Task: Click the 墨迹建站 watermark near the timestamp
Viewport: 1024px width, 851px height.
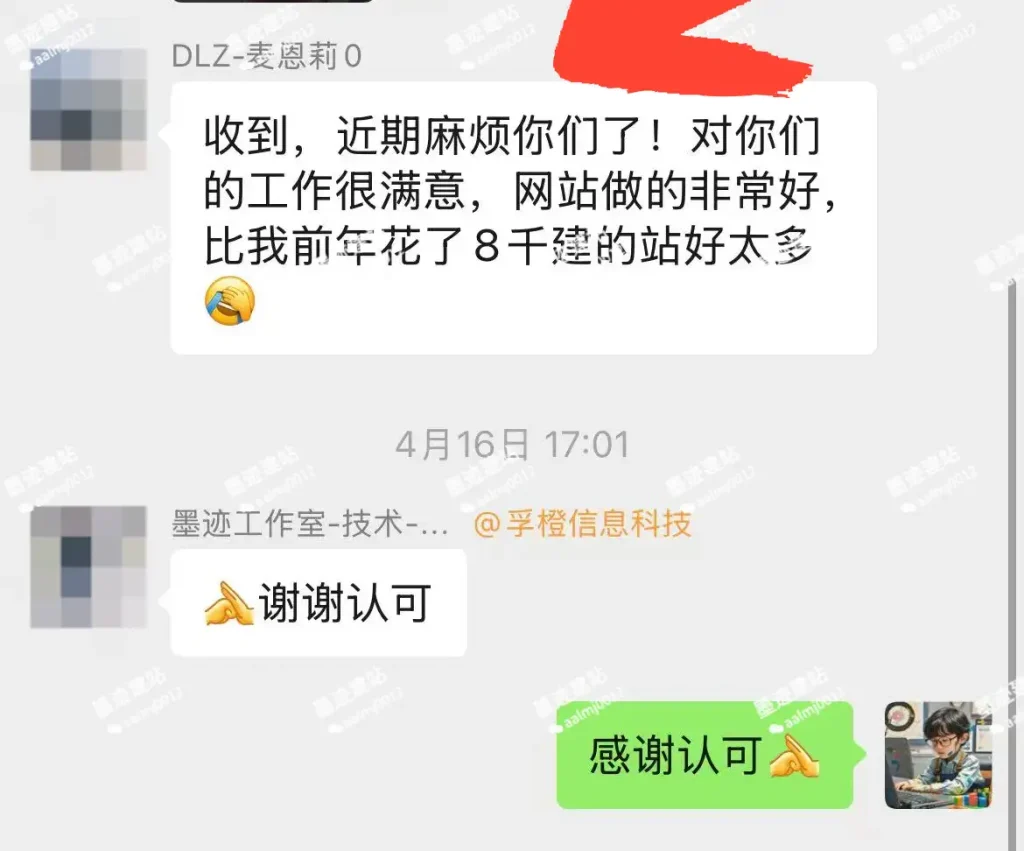Action: tap(489, 477)
